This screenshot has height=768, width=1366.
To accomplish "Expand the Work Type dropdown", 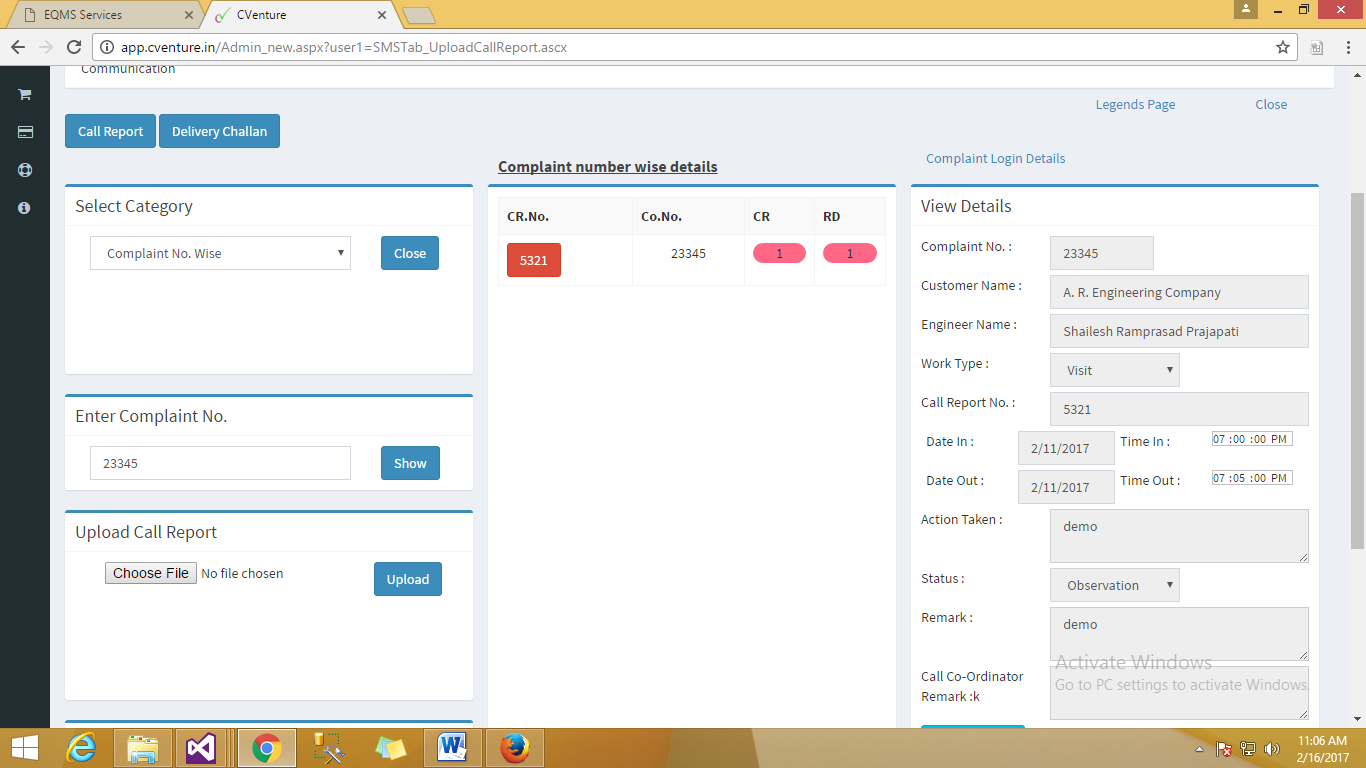I will pos(1115,370).
